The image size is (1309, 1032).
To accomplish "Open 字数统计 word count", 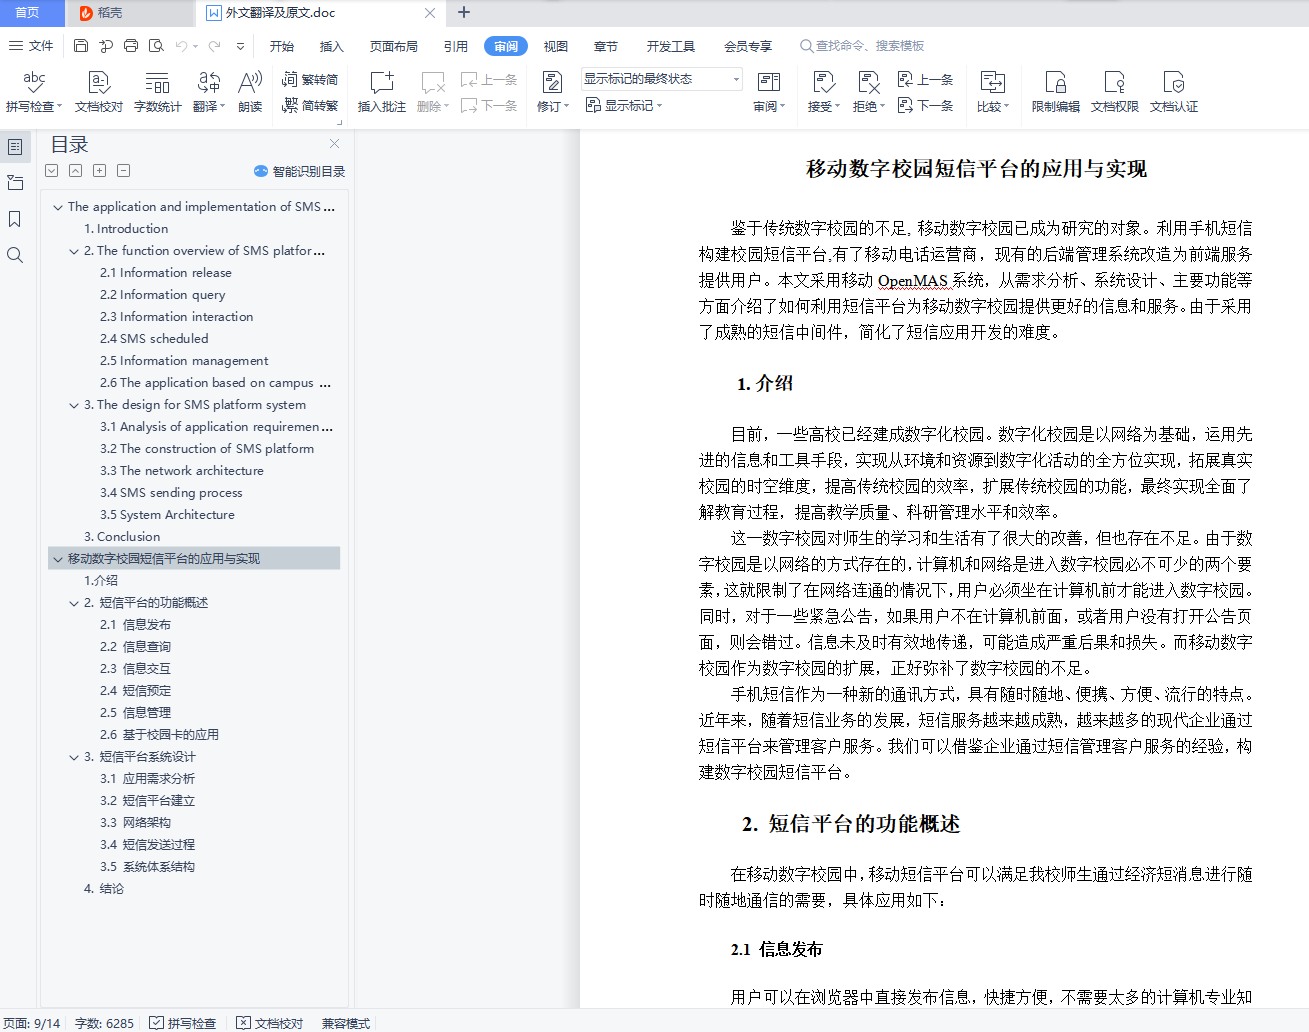I will (x=157, y=91).
